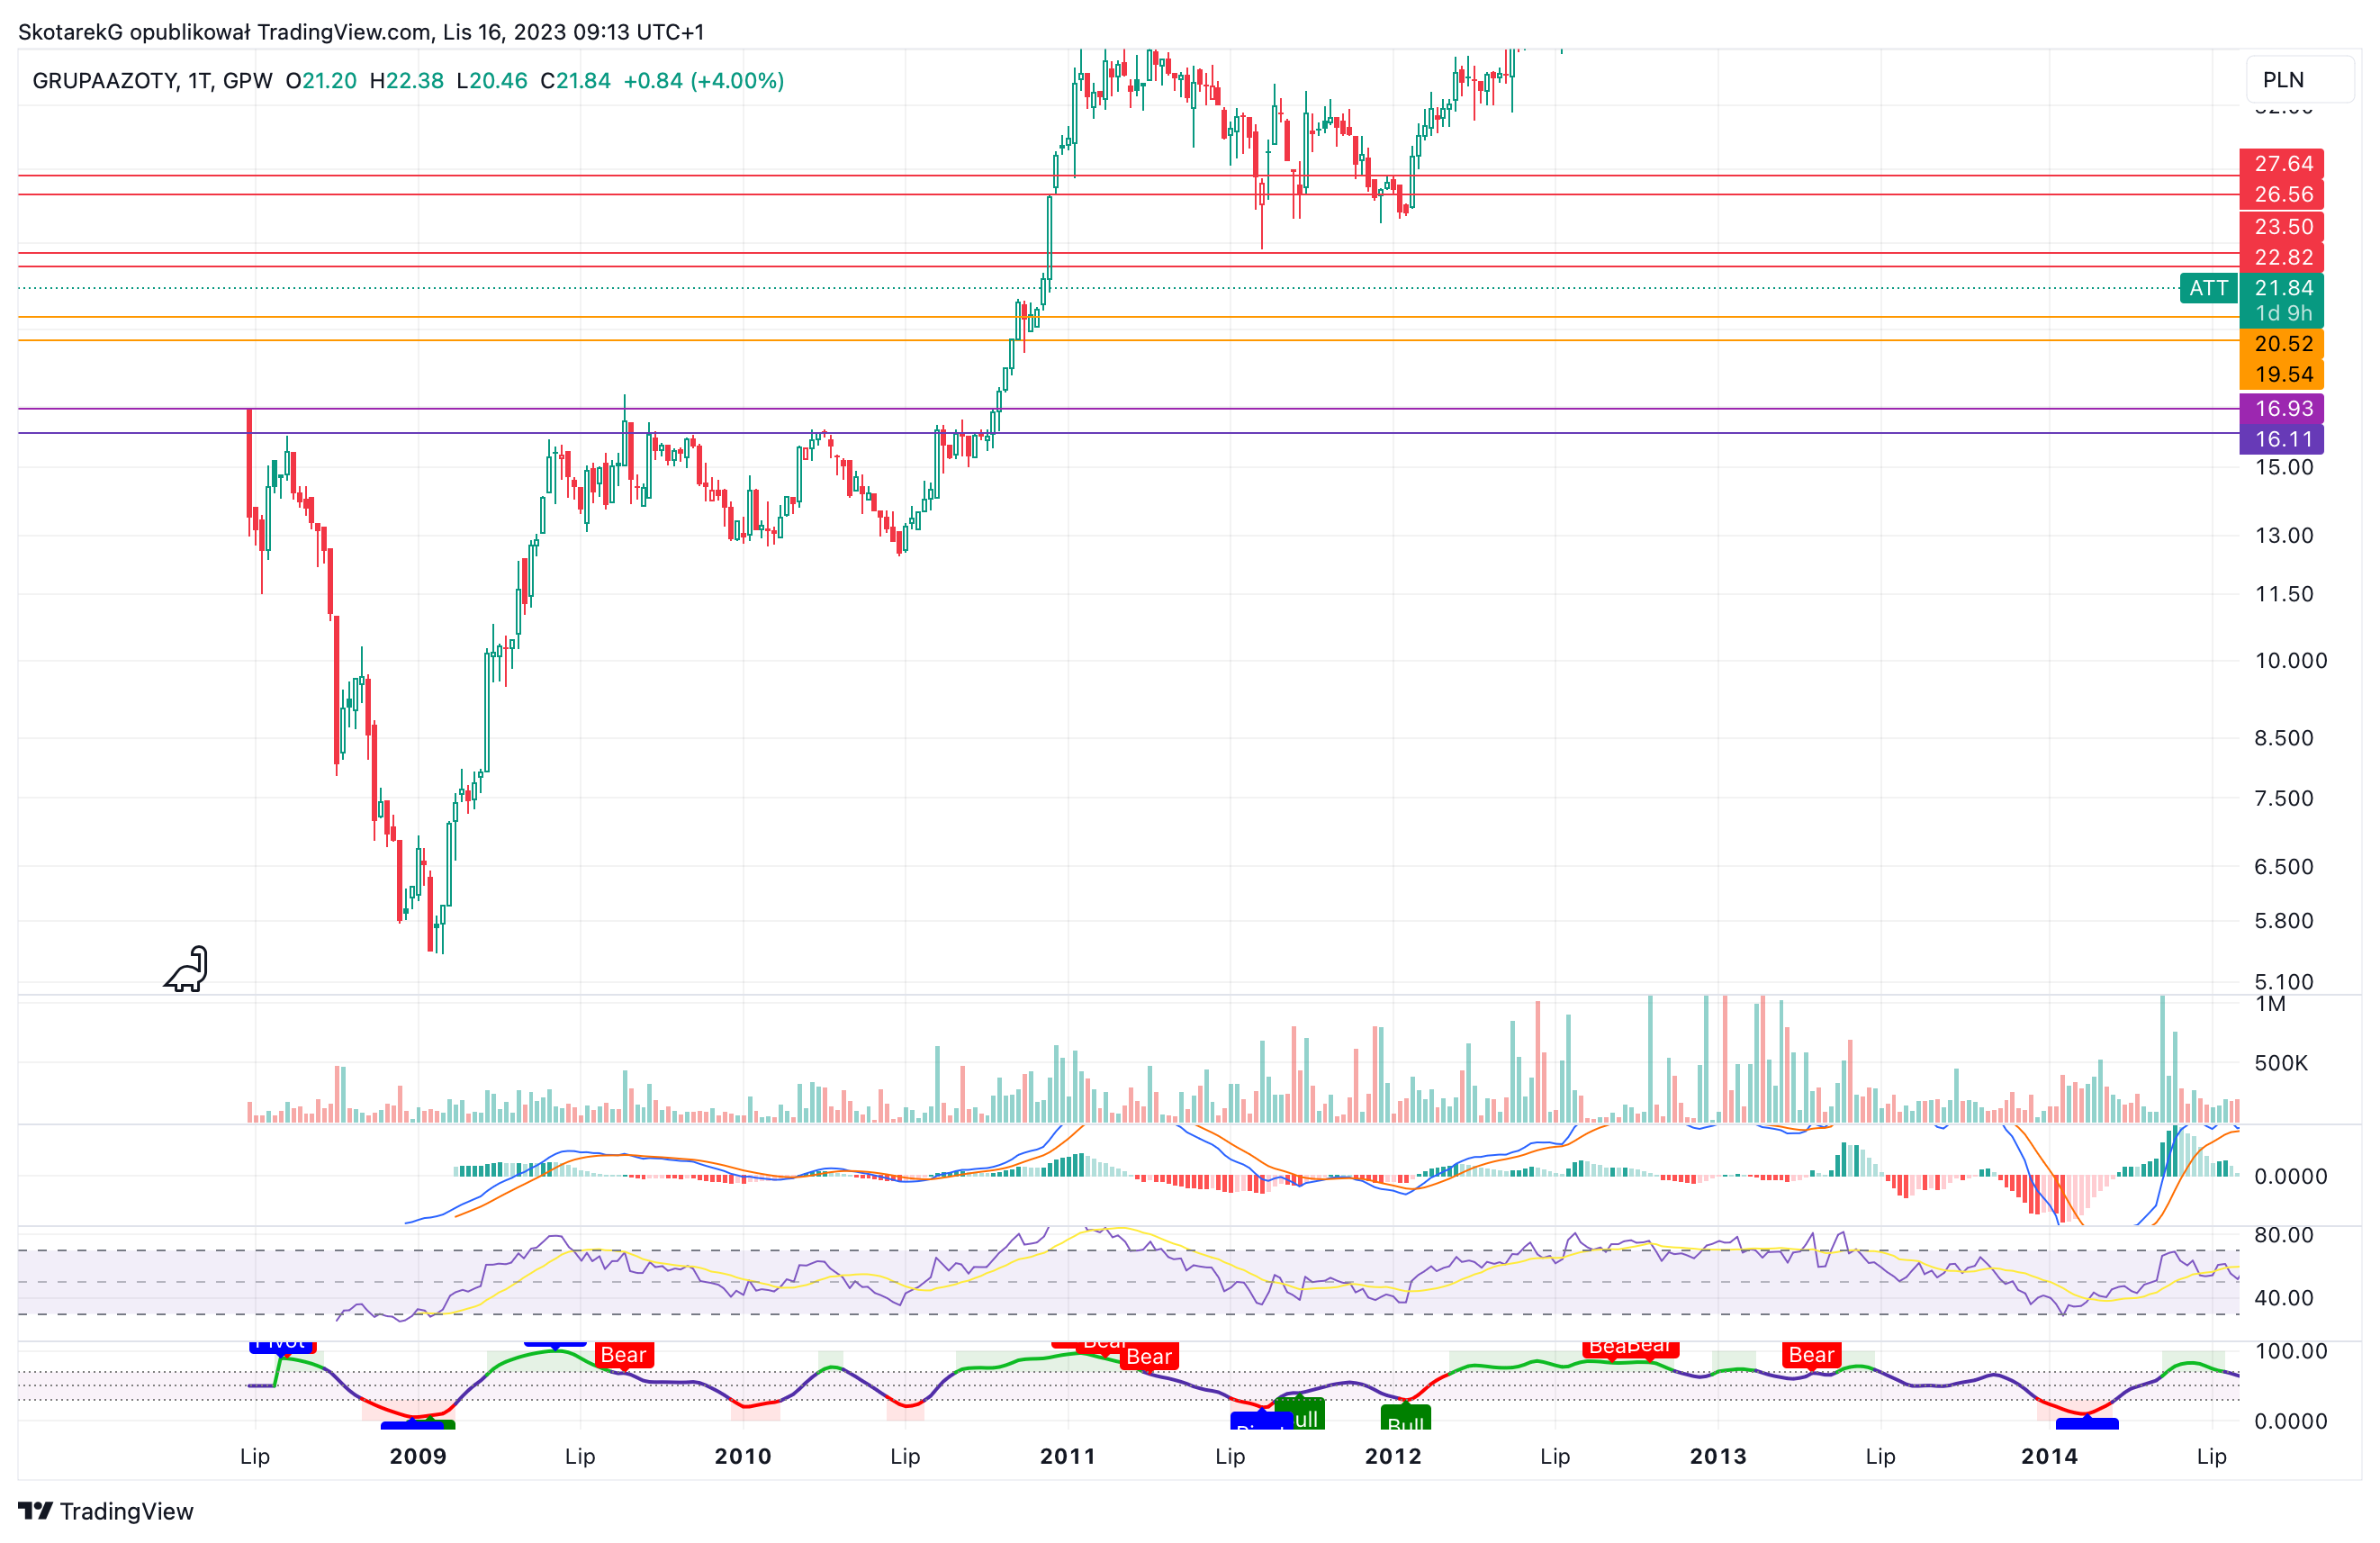
Task: Click the 80.00 RSI scale label
Action: coord(2284,1235)
